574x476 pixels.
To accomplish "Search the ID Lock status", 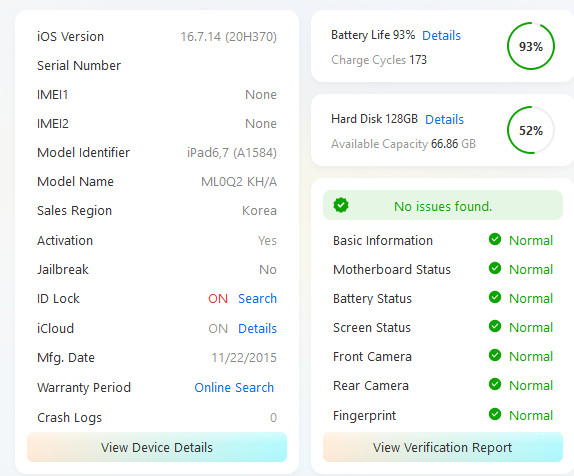I will tap(257, 298).
